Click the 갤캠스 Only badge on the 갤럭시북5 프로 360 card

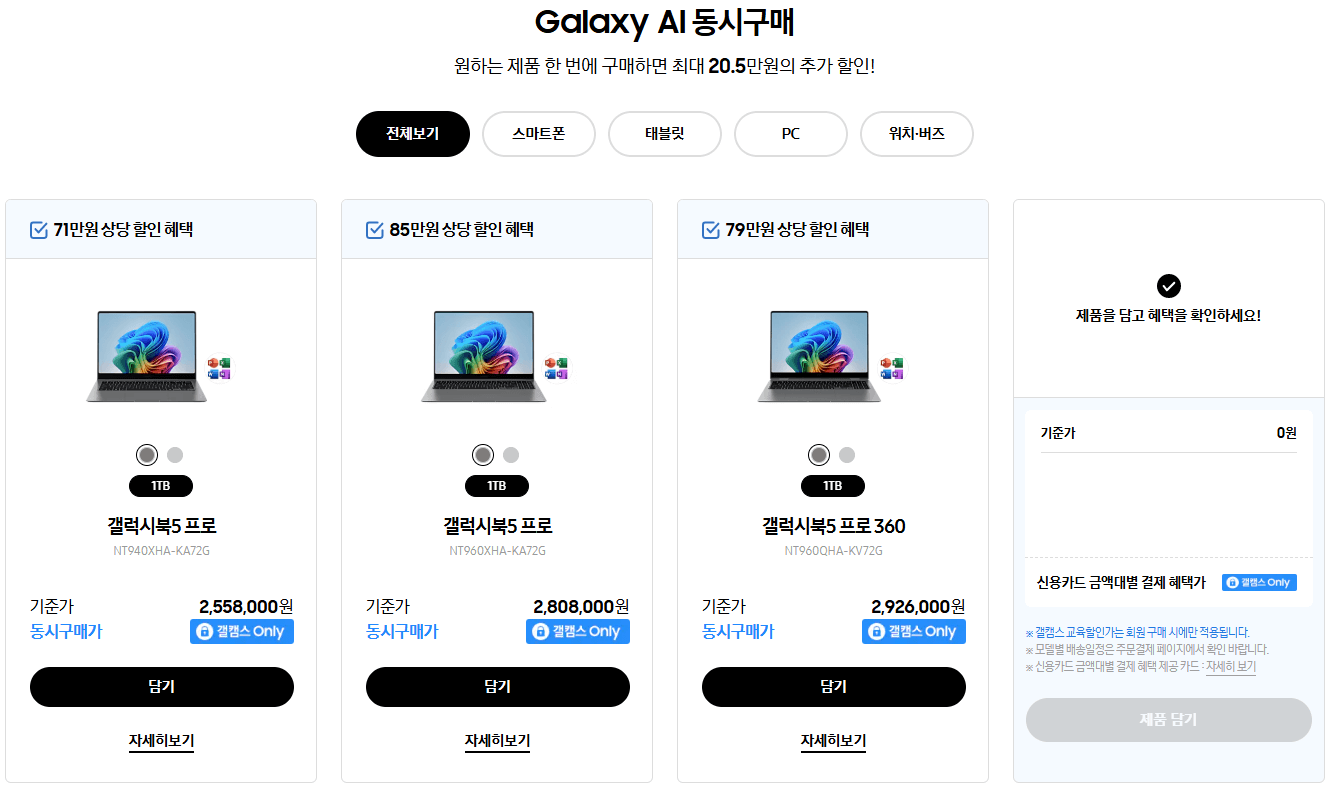click(913, 631)
